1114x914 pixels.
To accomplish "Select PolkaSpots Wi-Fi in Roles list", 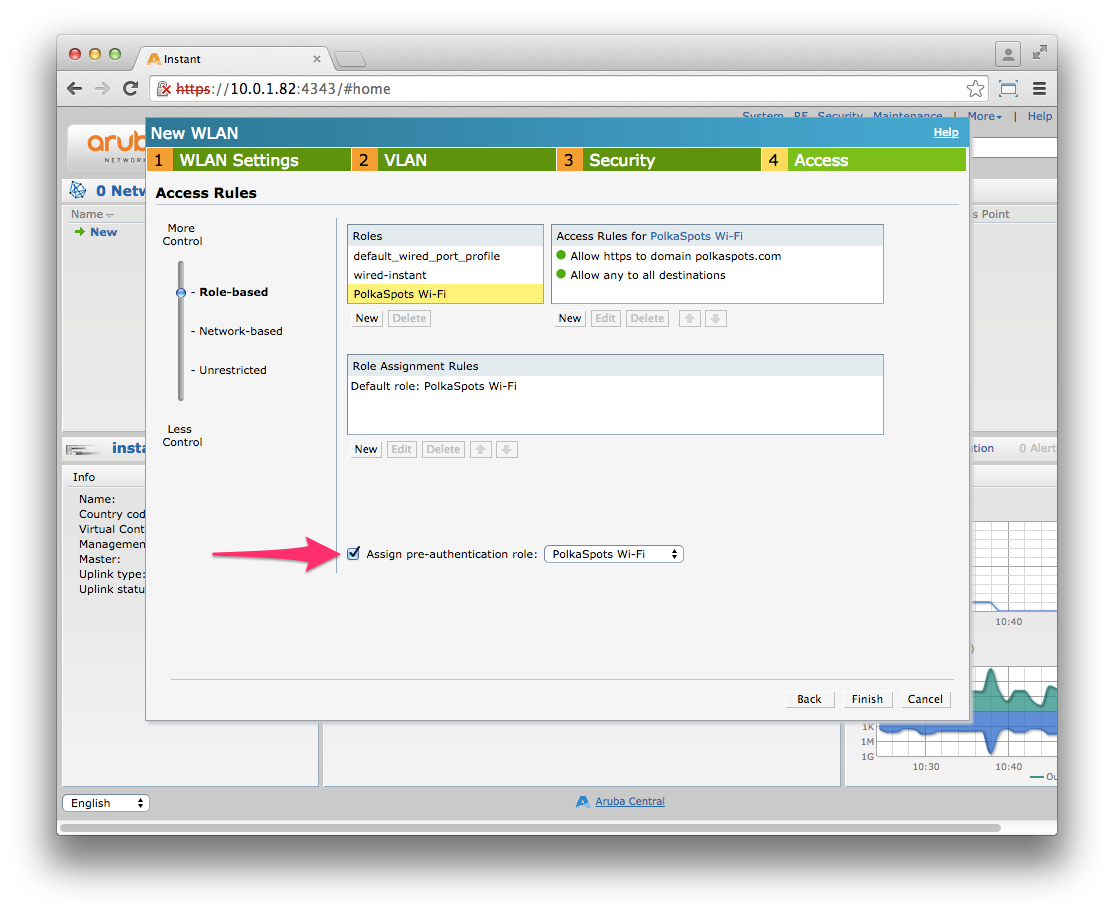I will point(445,294).
